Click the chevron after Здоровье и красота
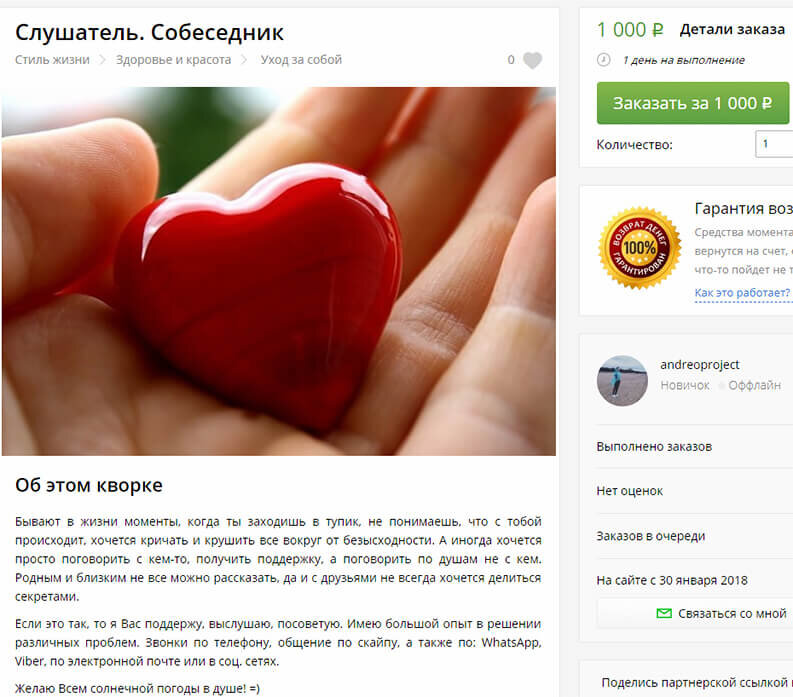This screenshot has width=793, height=697. point(244,60)
